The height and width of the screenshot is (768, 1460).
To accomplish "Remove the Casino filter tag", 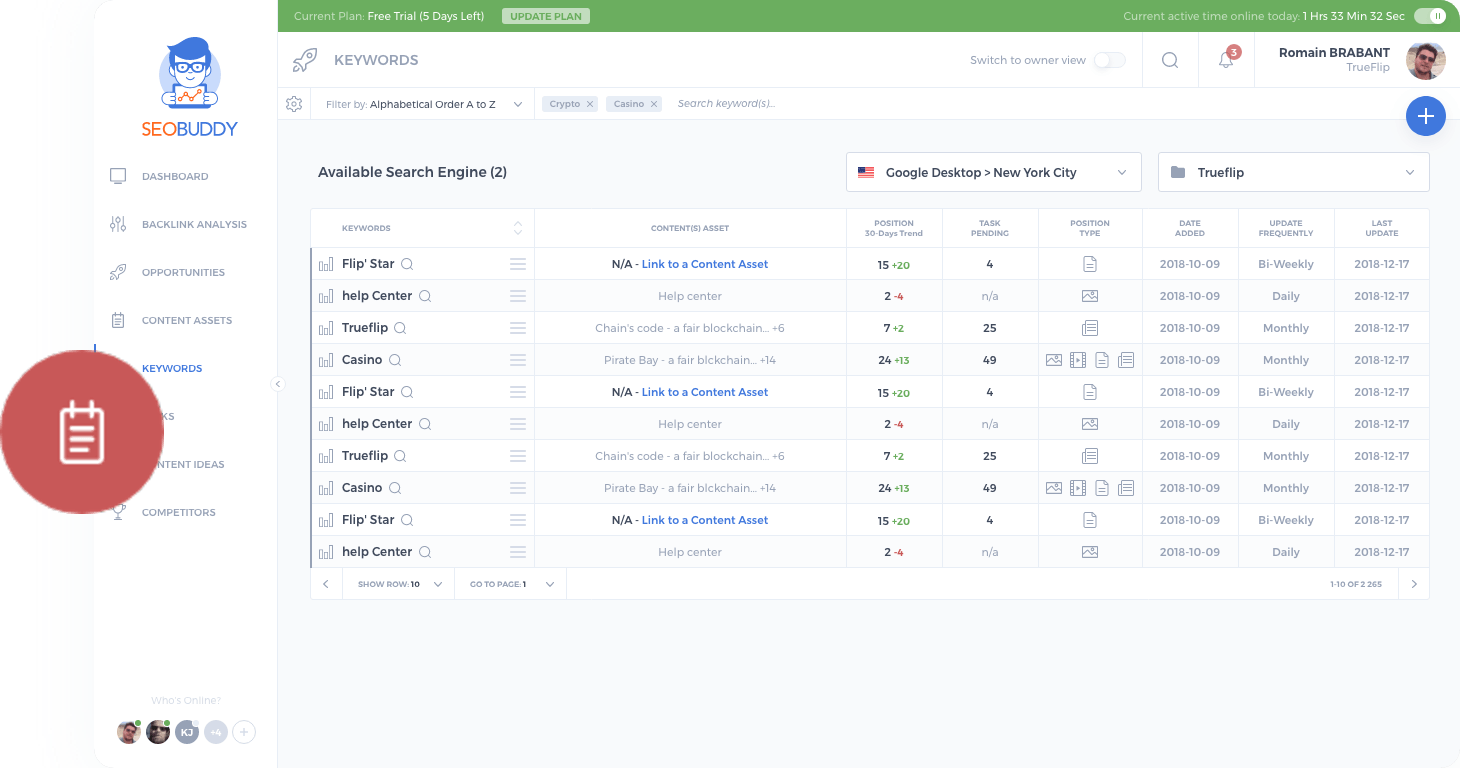I will 654,104.
